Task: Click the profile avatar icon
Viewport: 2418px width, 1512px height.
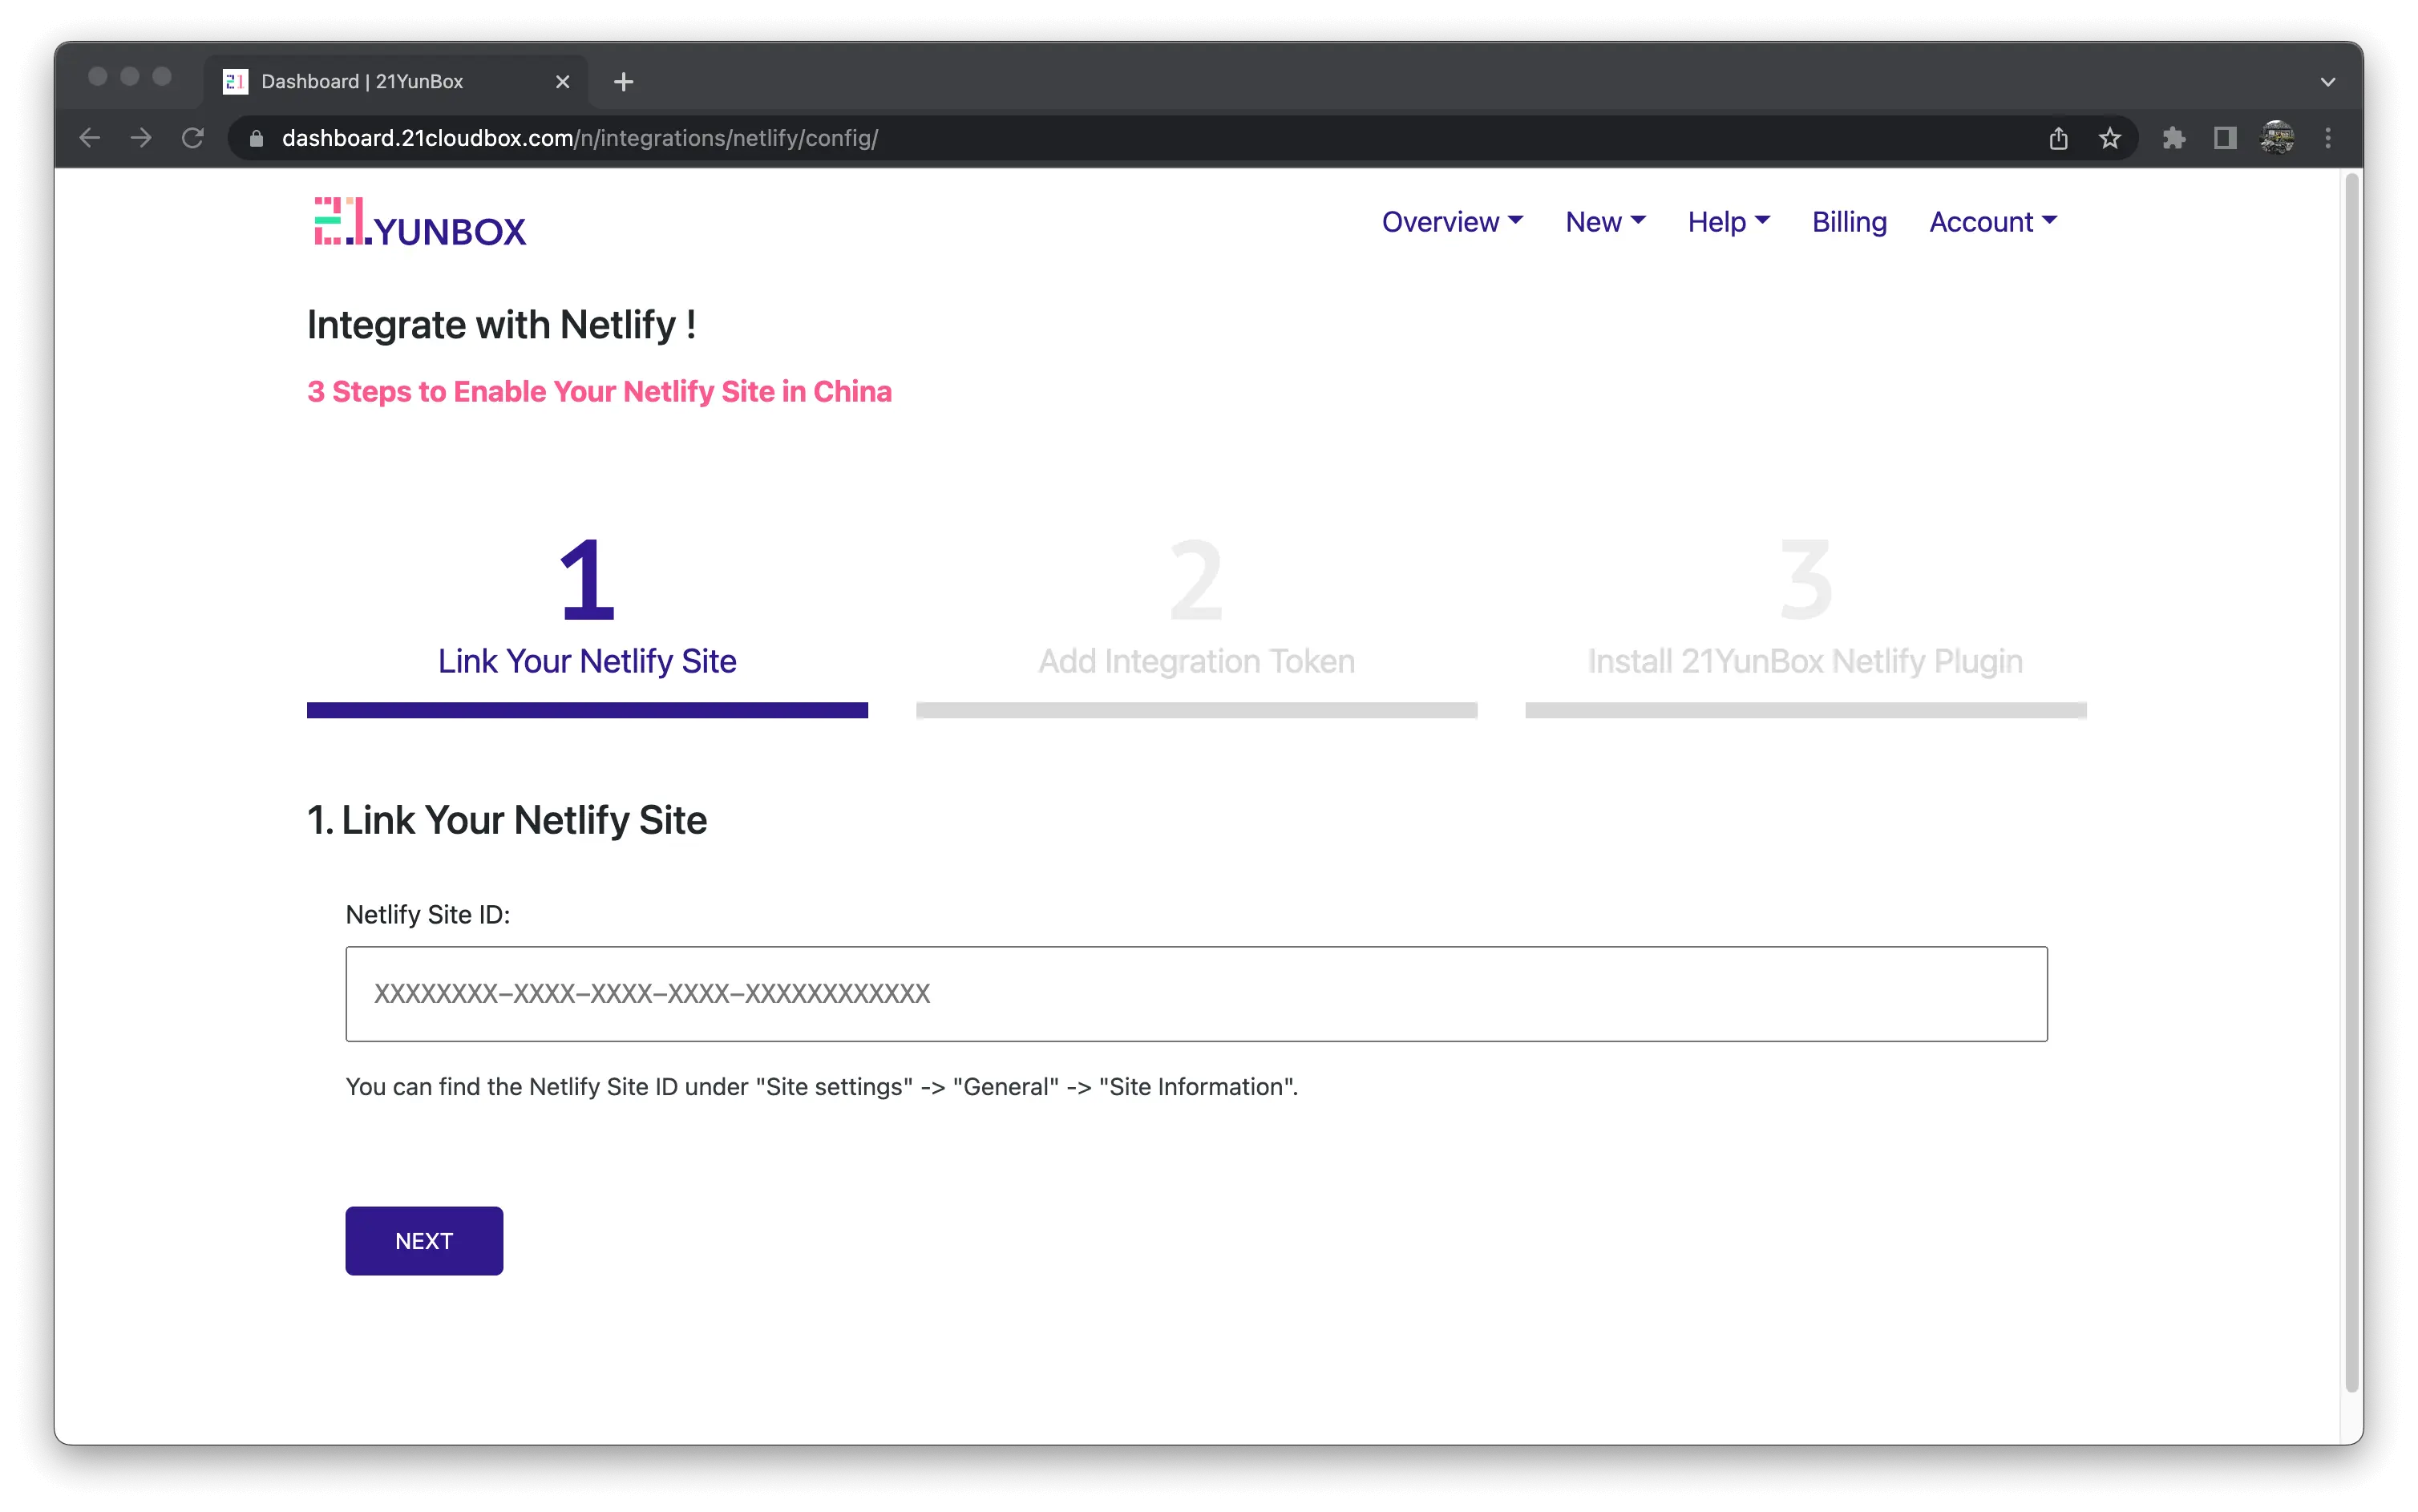Action: 2277,138
